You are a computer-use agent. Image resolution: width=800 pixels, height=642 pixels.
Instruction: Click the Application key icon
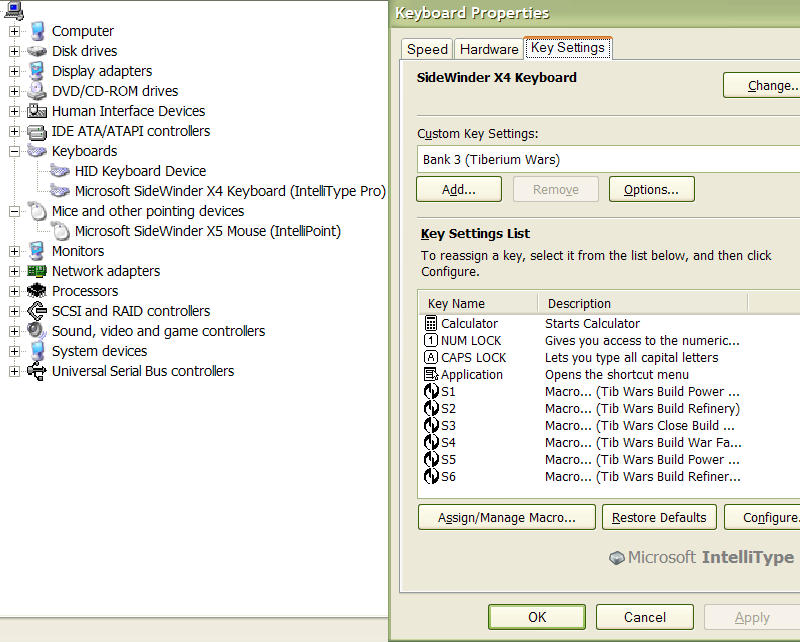click(x=431, y=374)
